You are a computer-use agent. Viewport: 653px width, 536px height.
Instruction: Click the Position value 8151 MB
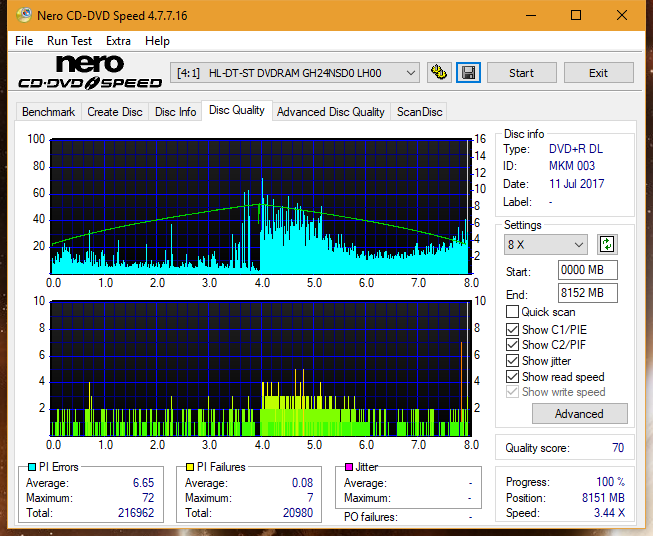(603, 498)
